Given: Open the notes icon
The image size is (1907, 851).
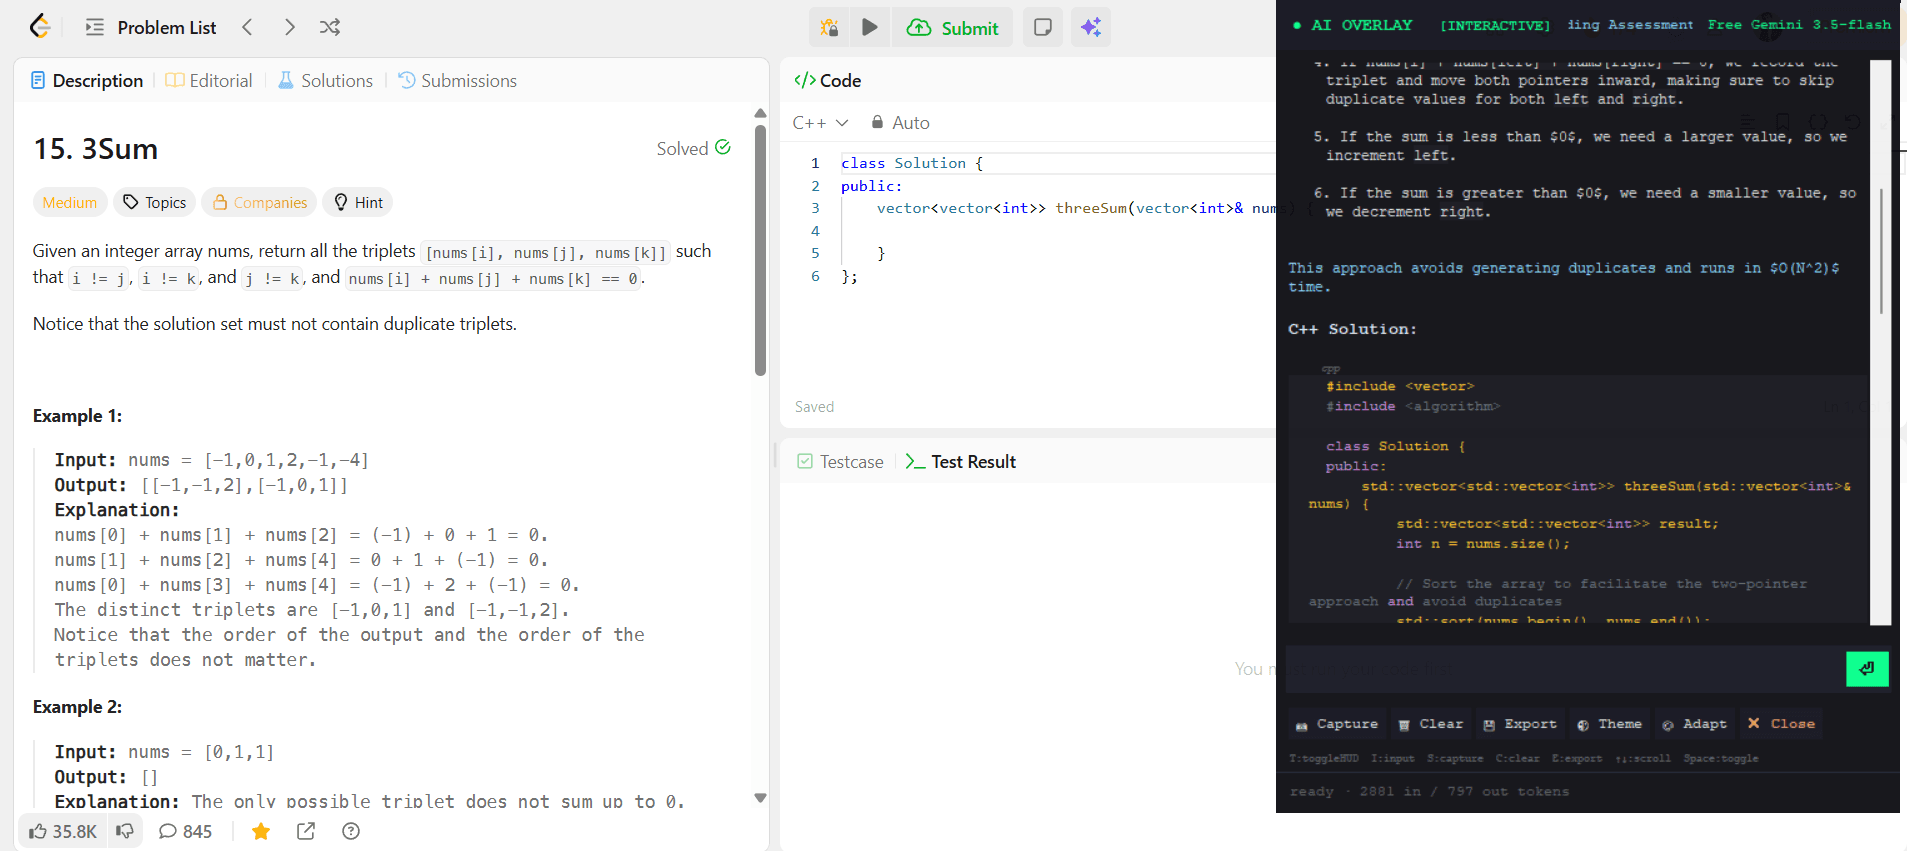Looking at the screenshot, I should (1042, 27).
